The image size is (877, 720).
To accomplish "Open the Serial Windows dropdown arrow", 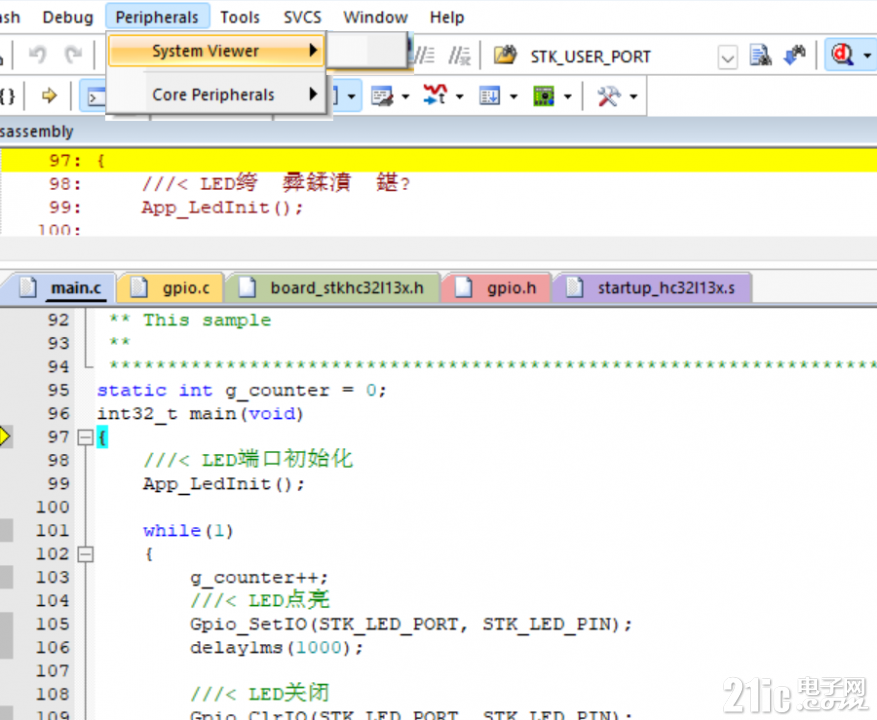I will (x=406, y=97).
